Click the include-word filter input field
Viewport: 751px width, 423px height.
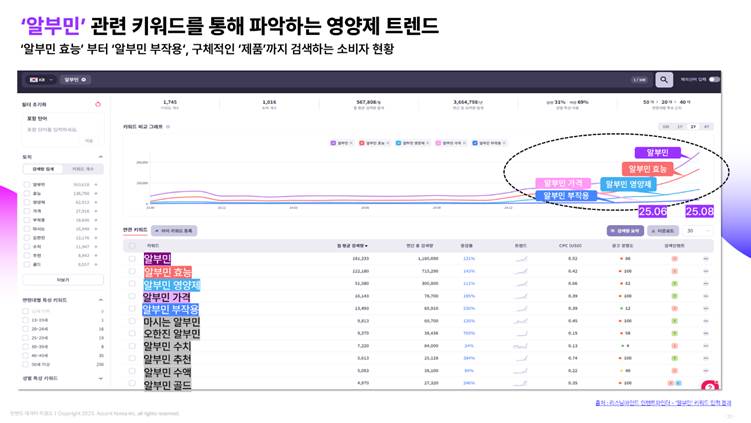coord(56,129)
